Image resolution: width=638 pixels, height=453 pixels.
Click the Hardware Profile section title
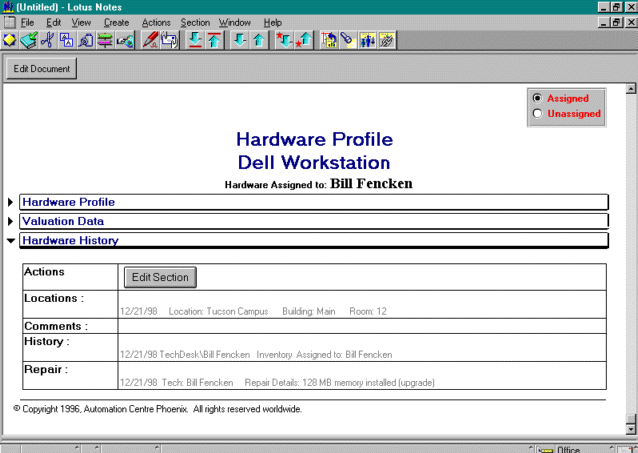tap(68, 202)
